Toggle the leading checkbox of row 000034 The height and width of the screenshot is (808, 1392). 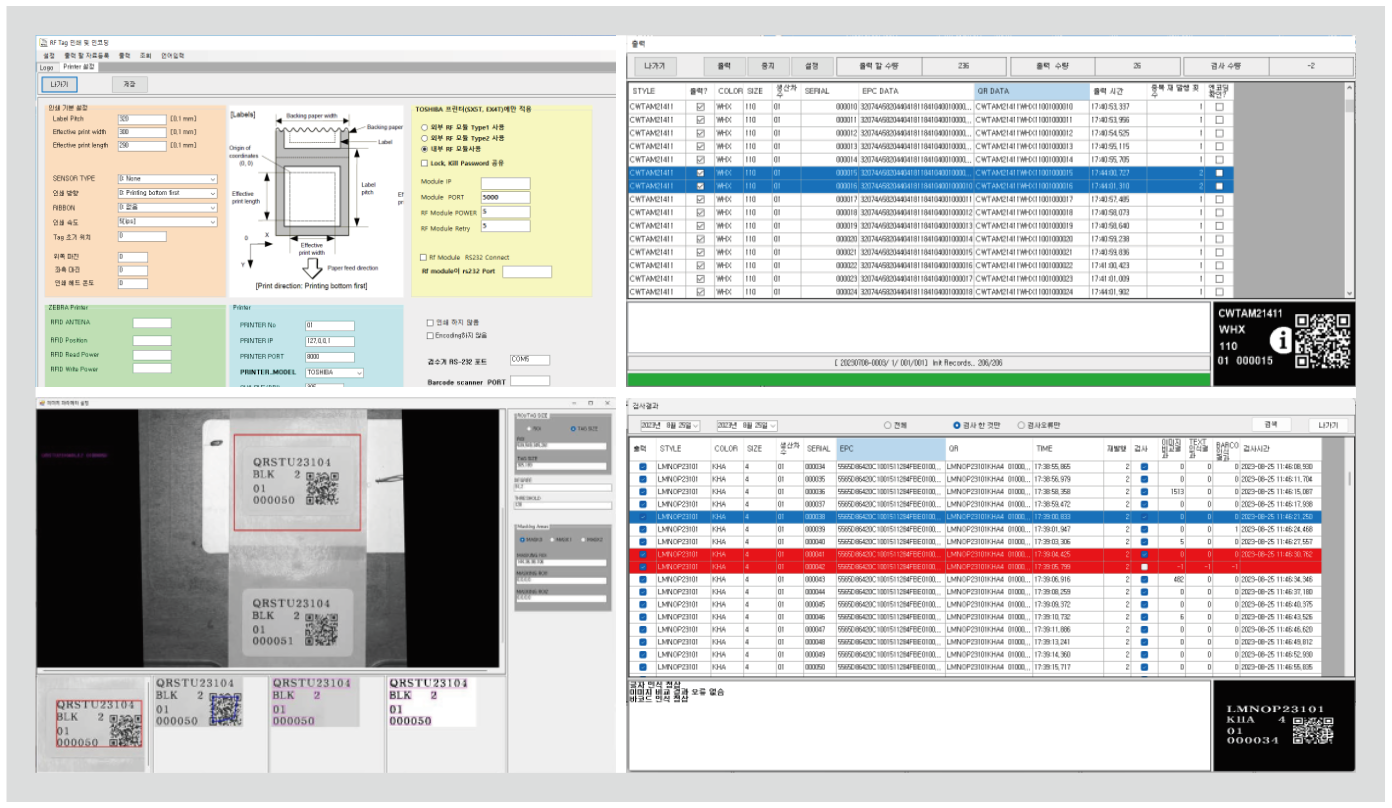point(643,466)
